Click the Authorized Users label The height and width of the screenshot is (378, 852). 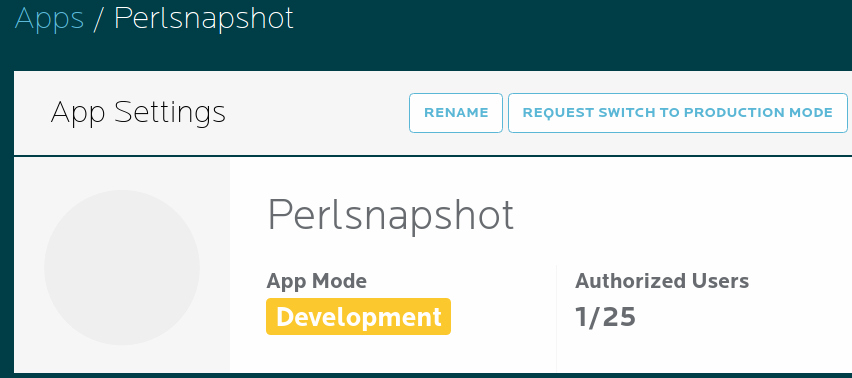tap(662, 281)
